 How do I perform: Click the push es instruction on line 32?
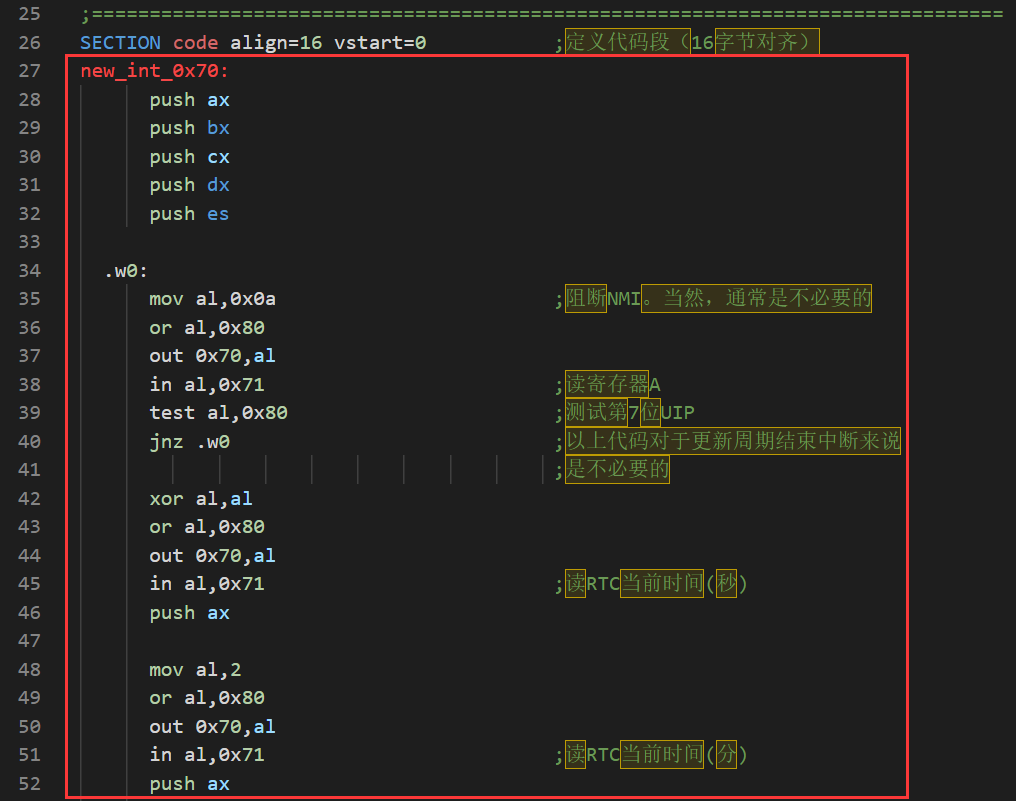[190, 213]
